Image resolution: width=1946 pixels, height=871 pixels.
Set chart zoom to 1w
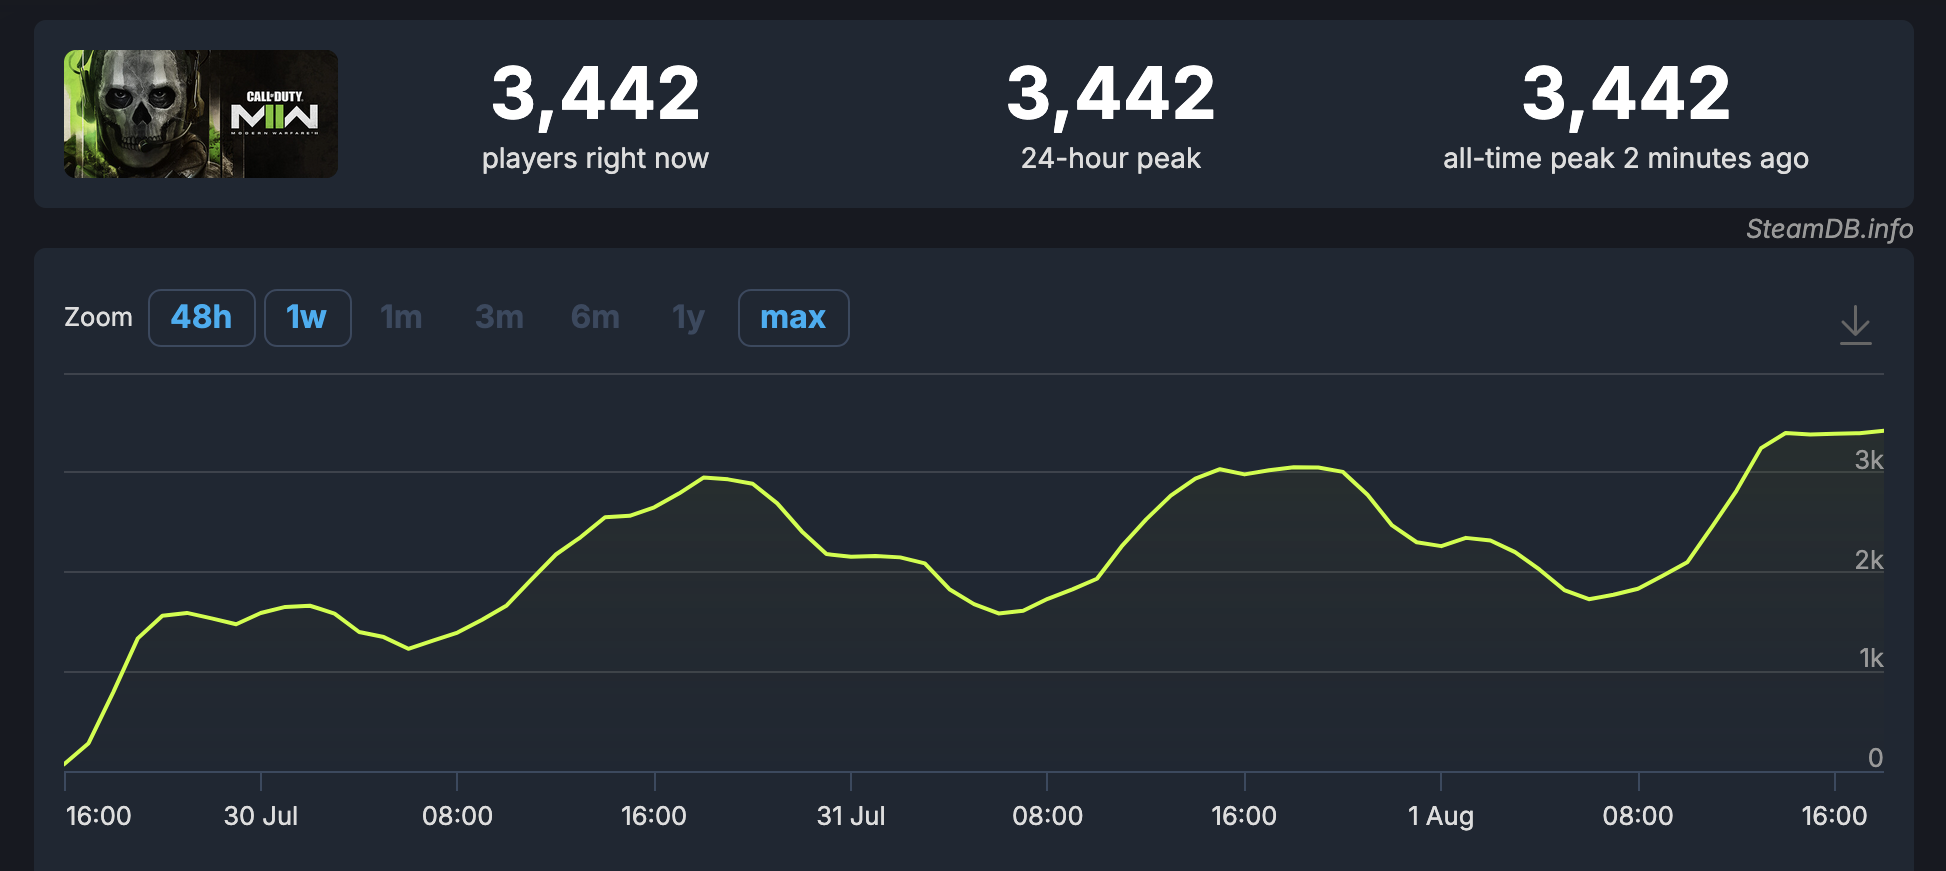click(307, 318)
